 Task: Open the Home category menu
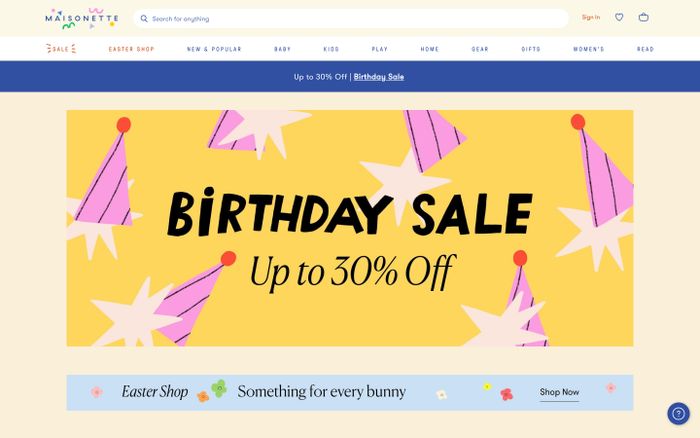[x=429, y=49]
